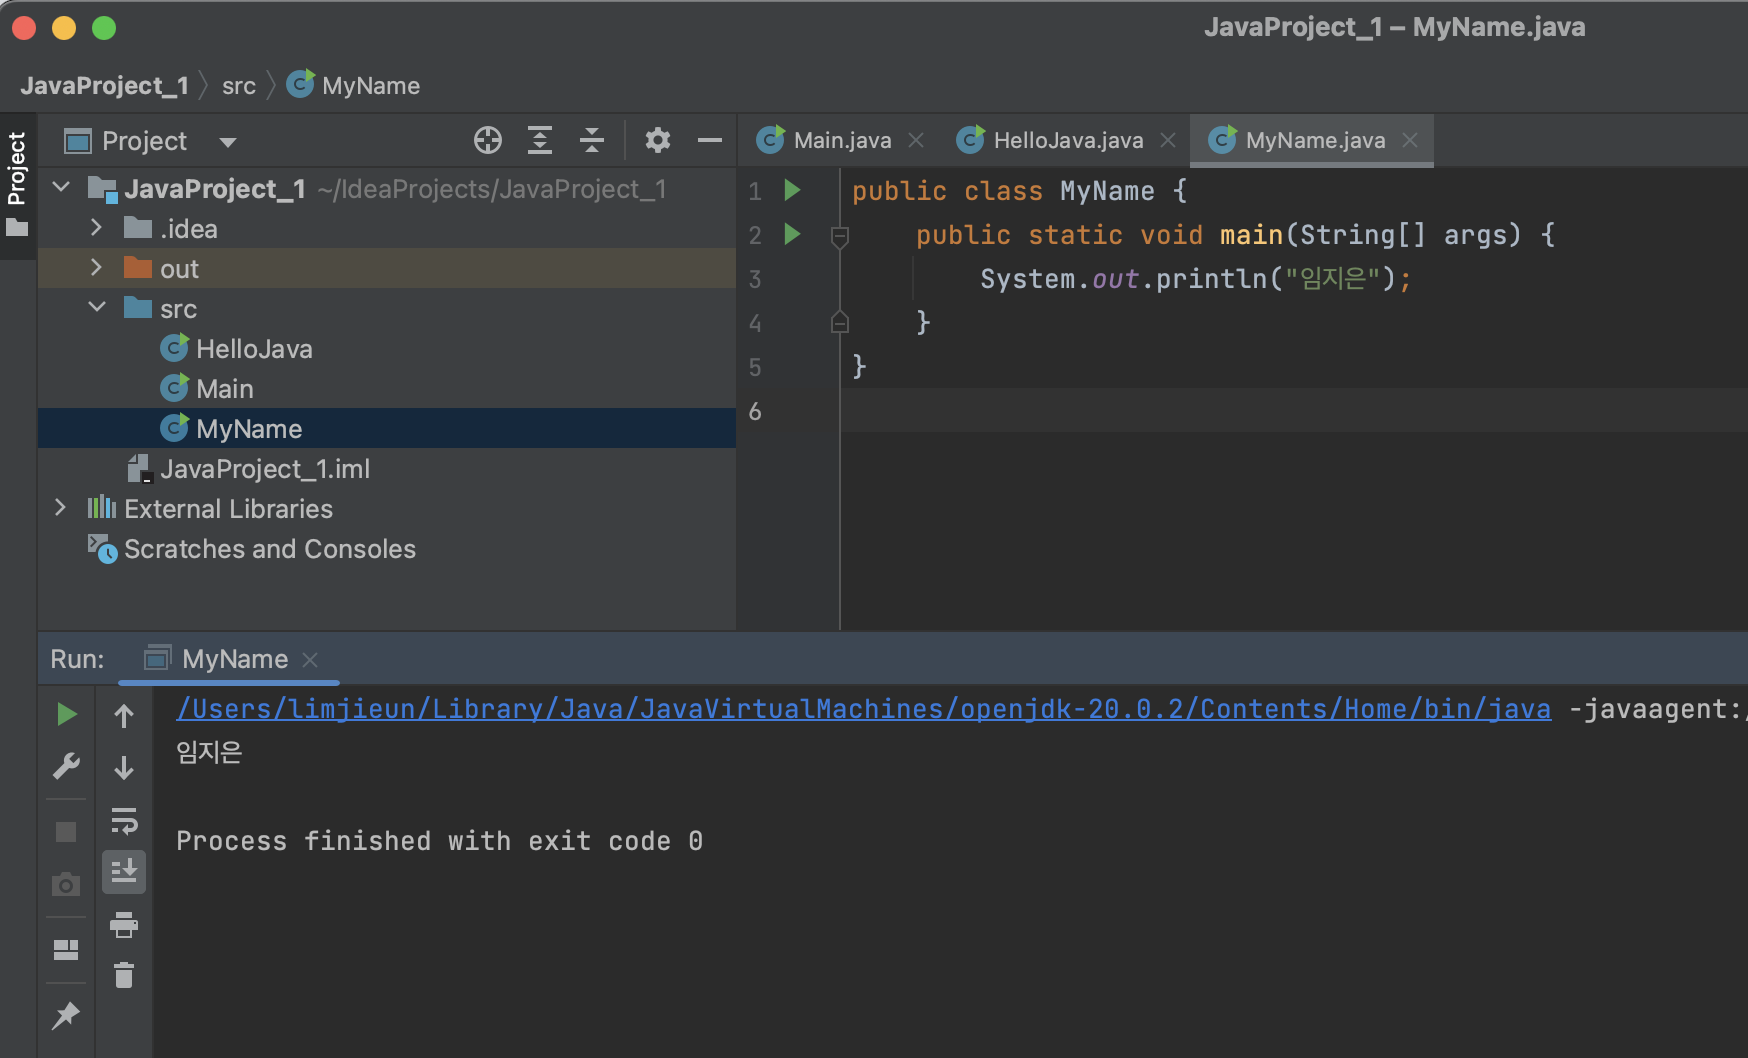Image resolution: width=1748 pixels, height=1058 pixels.
Task: Click fold end marker on line 4
Action: click(x=840, y=322)
